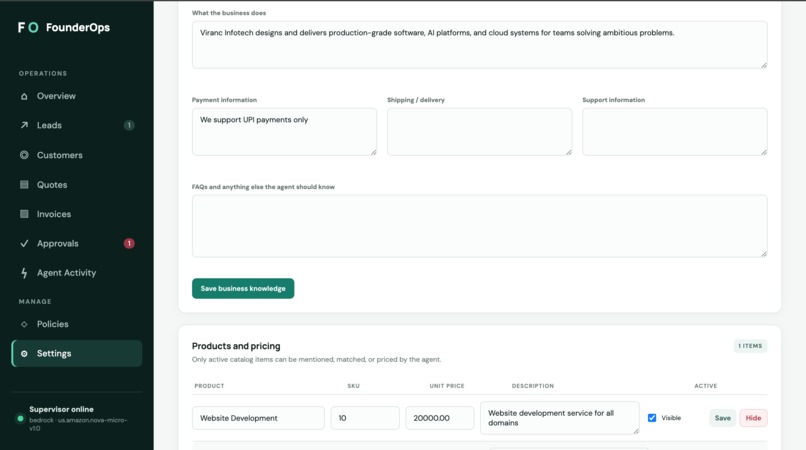This screenshot has width=806, height=450.
Task: Click the bedrock model name text
Action: coord(78,424)
